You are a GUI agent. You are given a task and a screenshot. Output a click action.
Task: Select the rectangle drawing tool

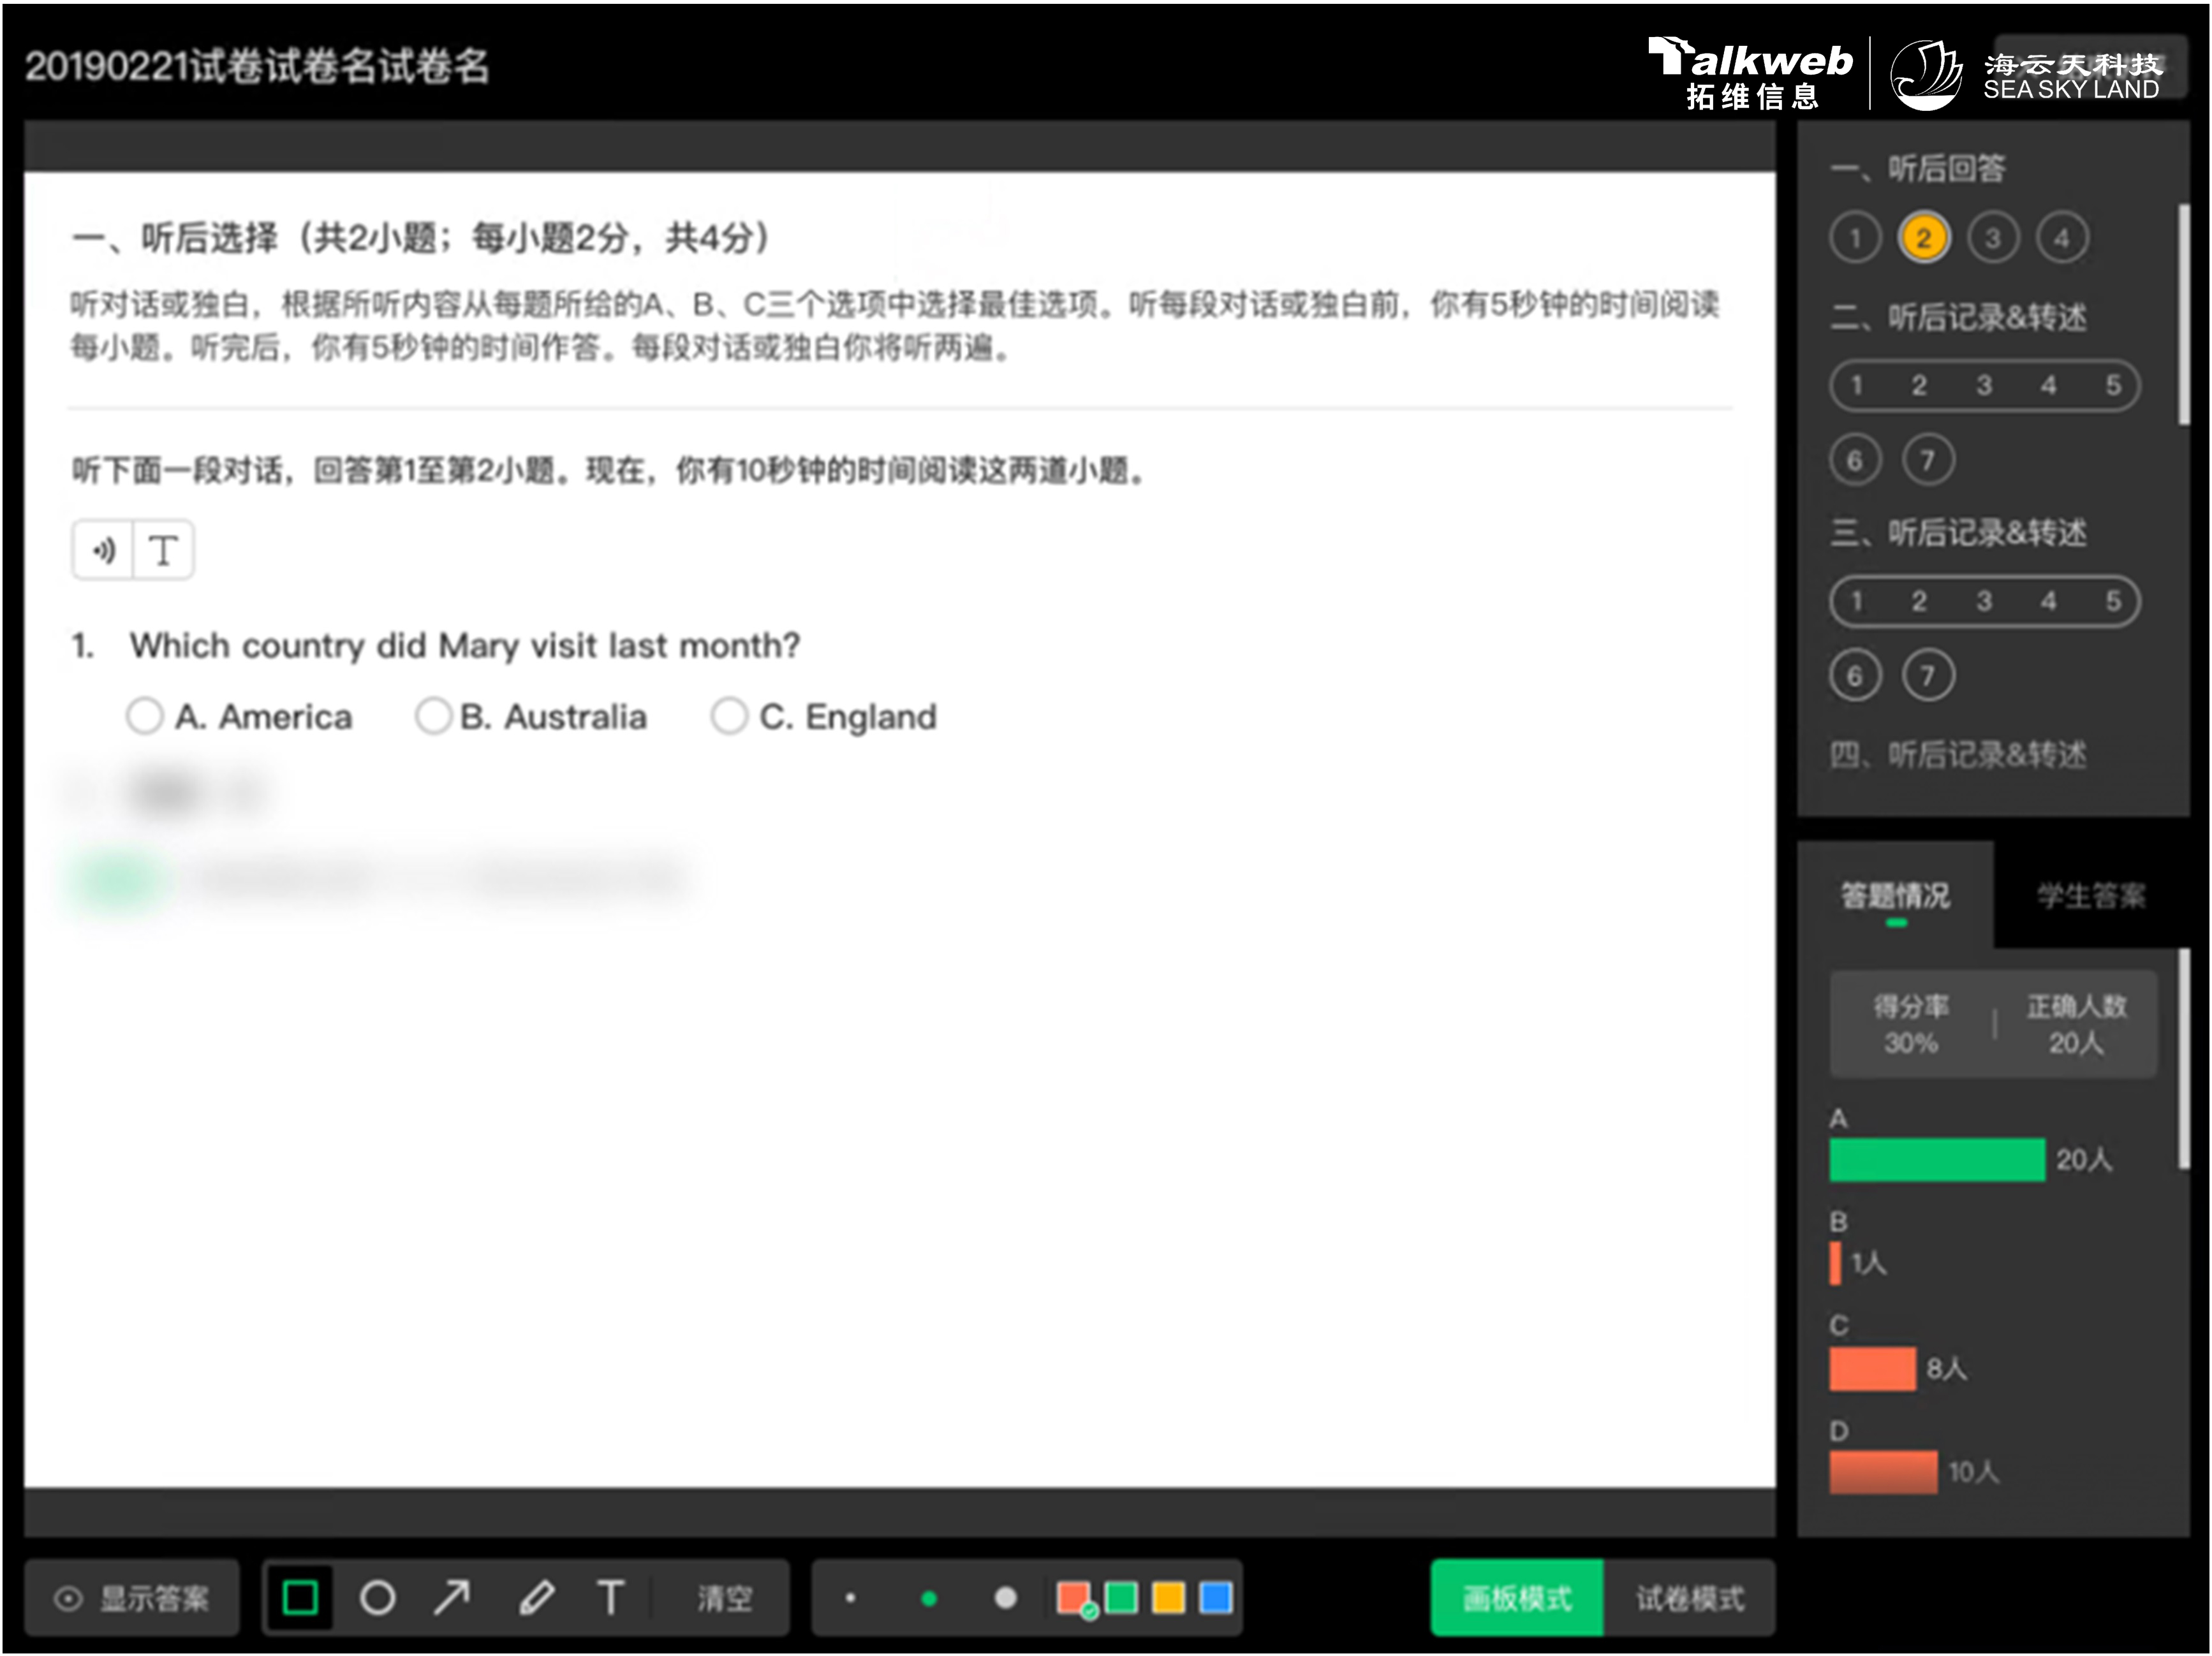300,1597
